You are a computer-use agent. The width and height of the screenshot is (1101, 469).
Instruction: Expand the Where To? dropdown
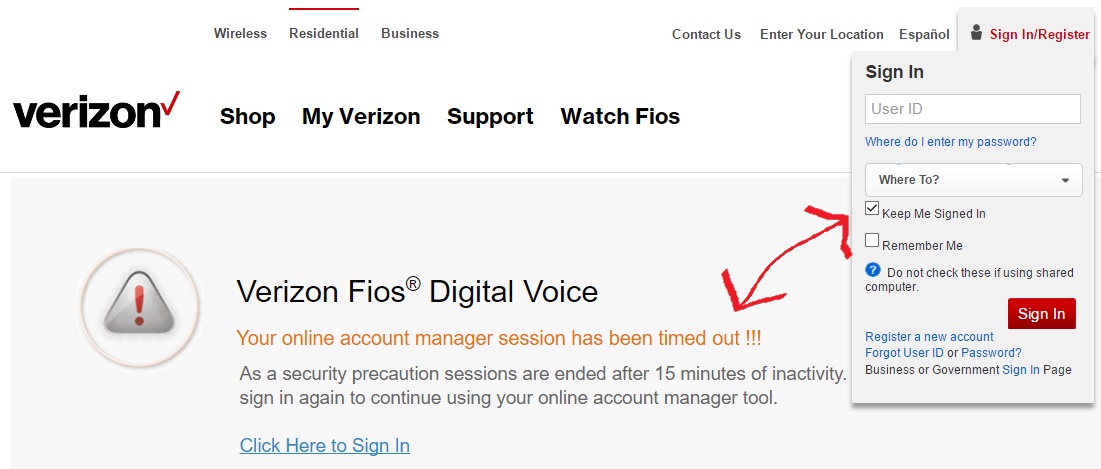[x=973, y=180]
